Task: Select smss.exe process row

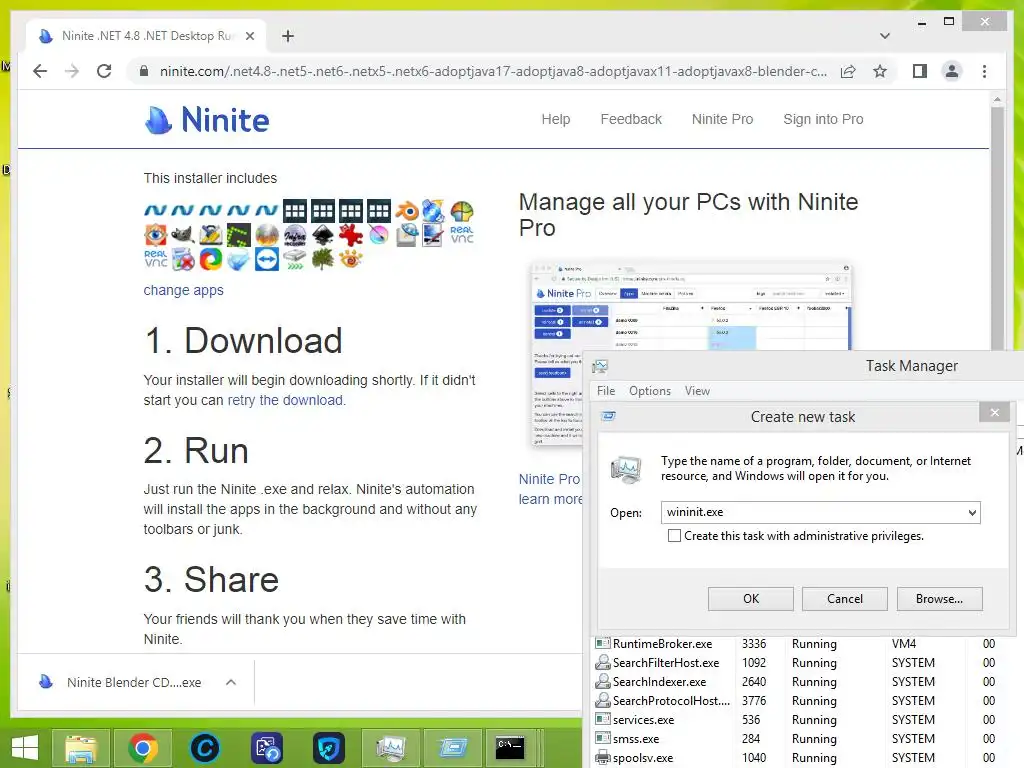Action: [x=805, y=739]
